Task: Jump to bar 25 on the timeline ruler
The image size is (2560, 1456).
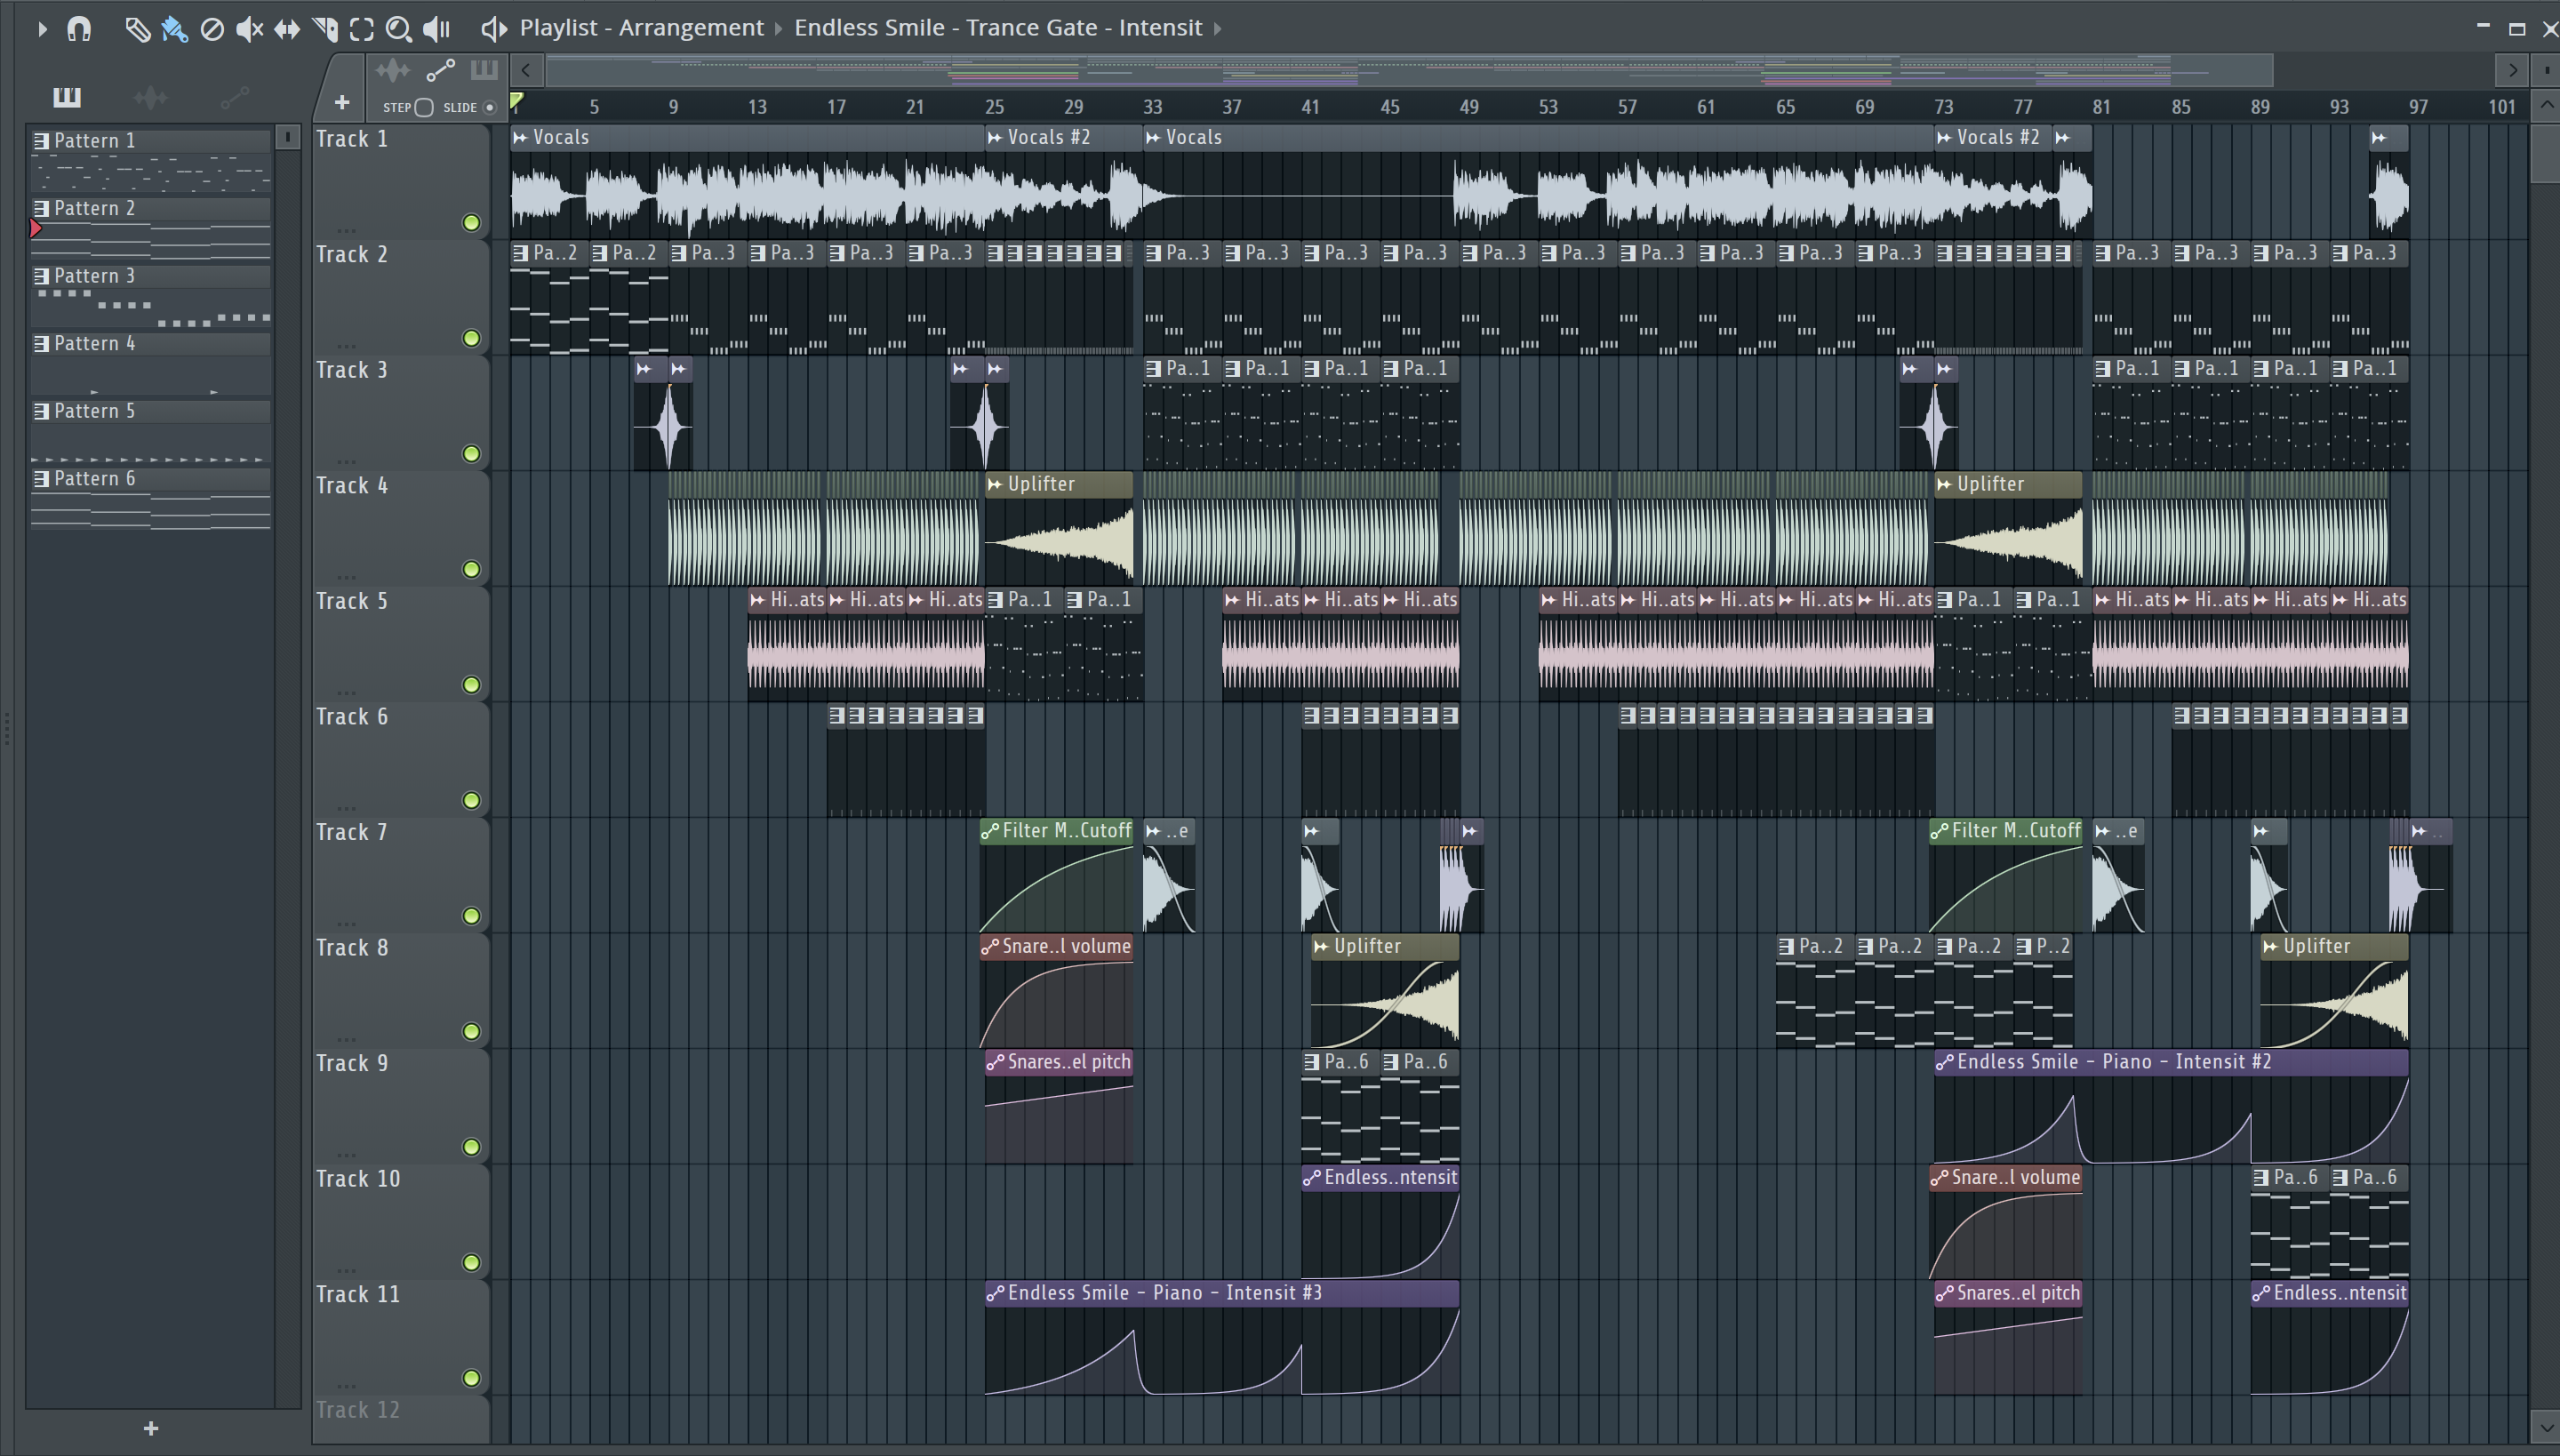Action: (993, 107)
